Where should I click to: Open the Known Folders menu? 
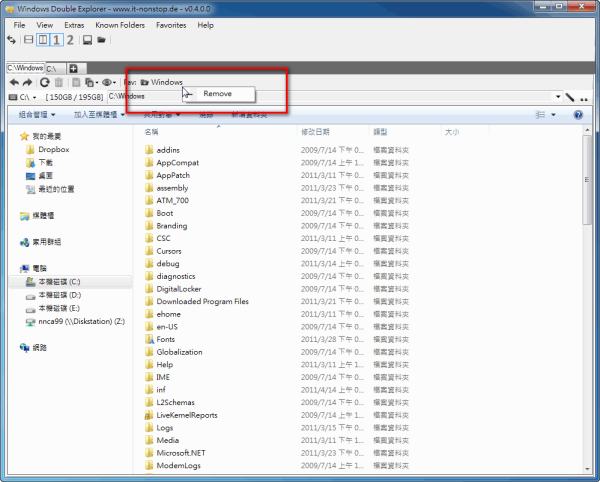point(120,25)
